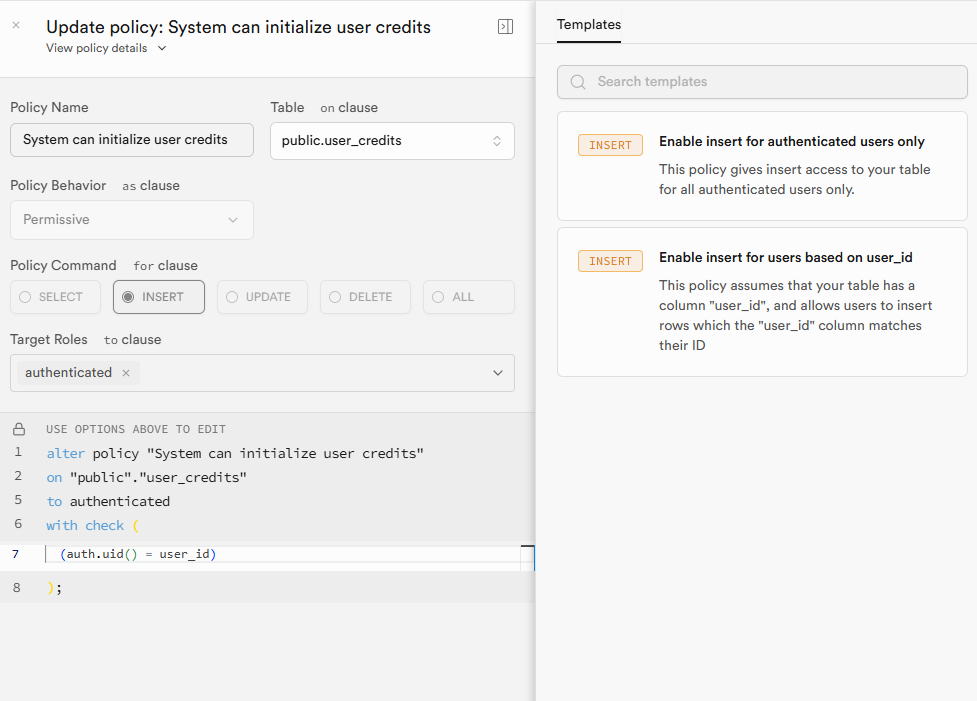Open the Permissive policy behavior dropdown
The width and height of the screenshot is (977, 701).
click(x=131, y=220)
